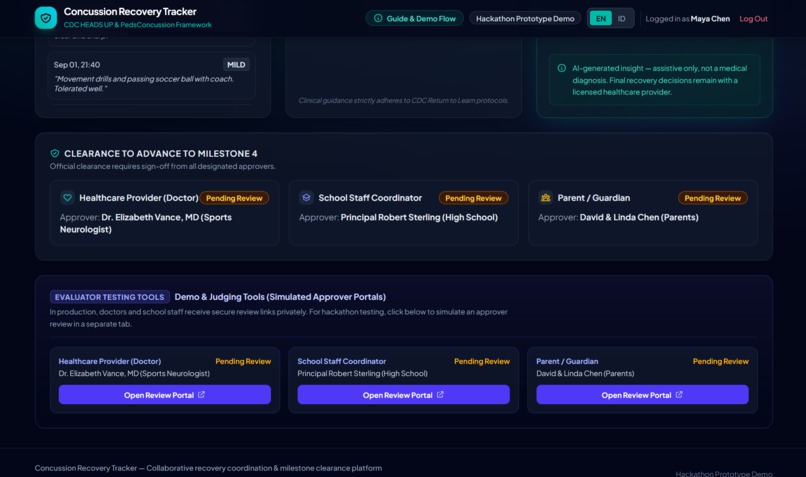Screen dimensions: 806x477
Task: Click external-link icon on Healthcare Provider portal button
Action: point(202,395)
